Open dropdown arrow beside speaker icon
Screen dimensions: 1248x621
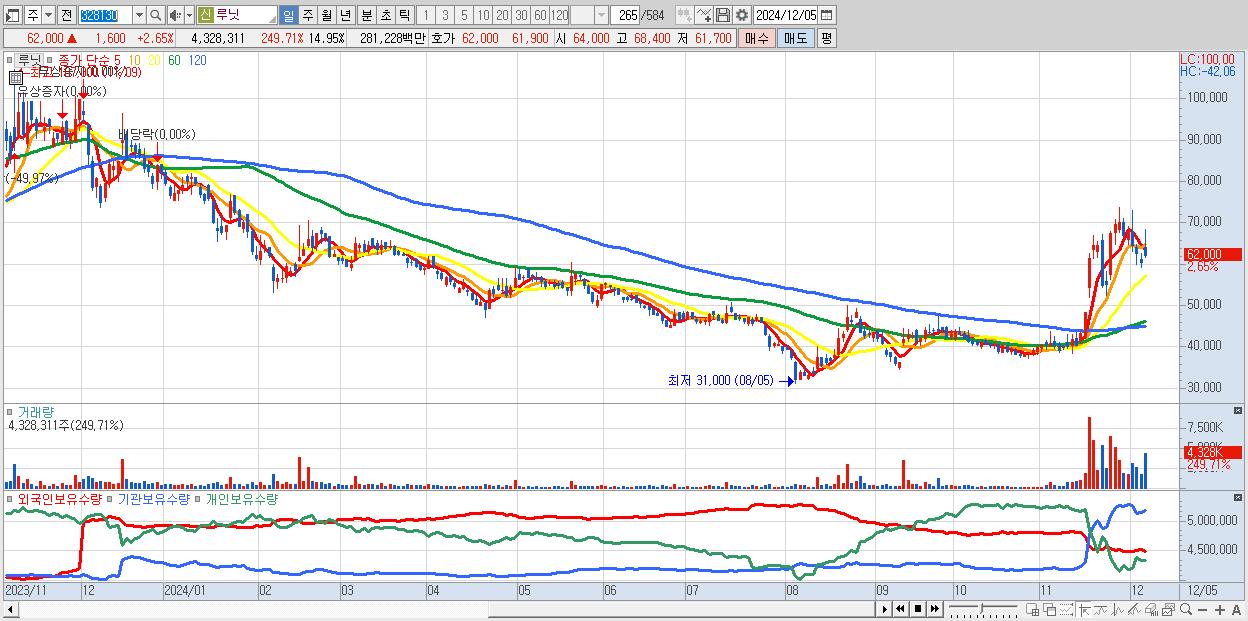189,15
